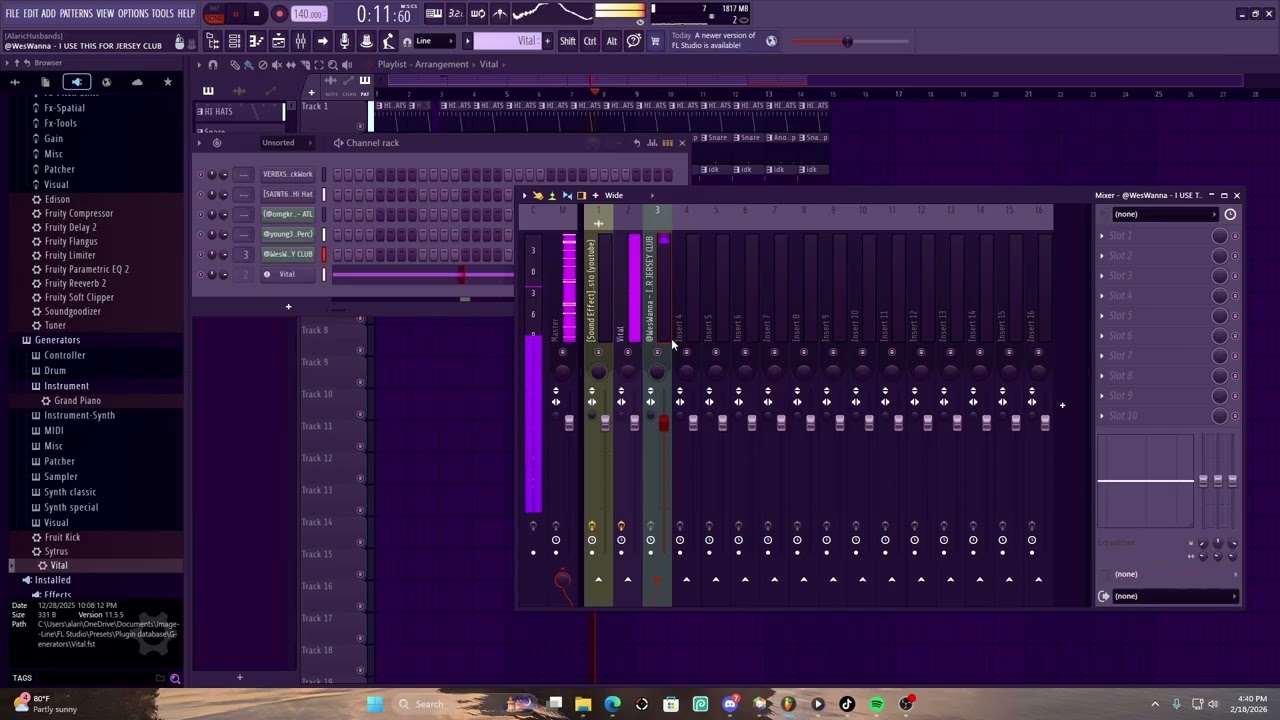Mute the Vital channel LED
1280x720 pixels.
(x=200, y=274)
